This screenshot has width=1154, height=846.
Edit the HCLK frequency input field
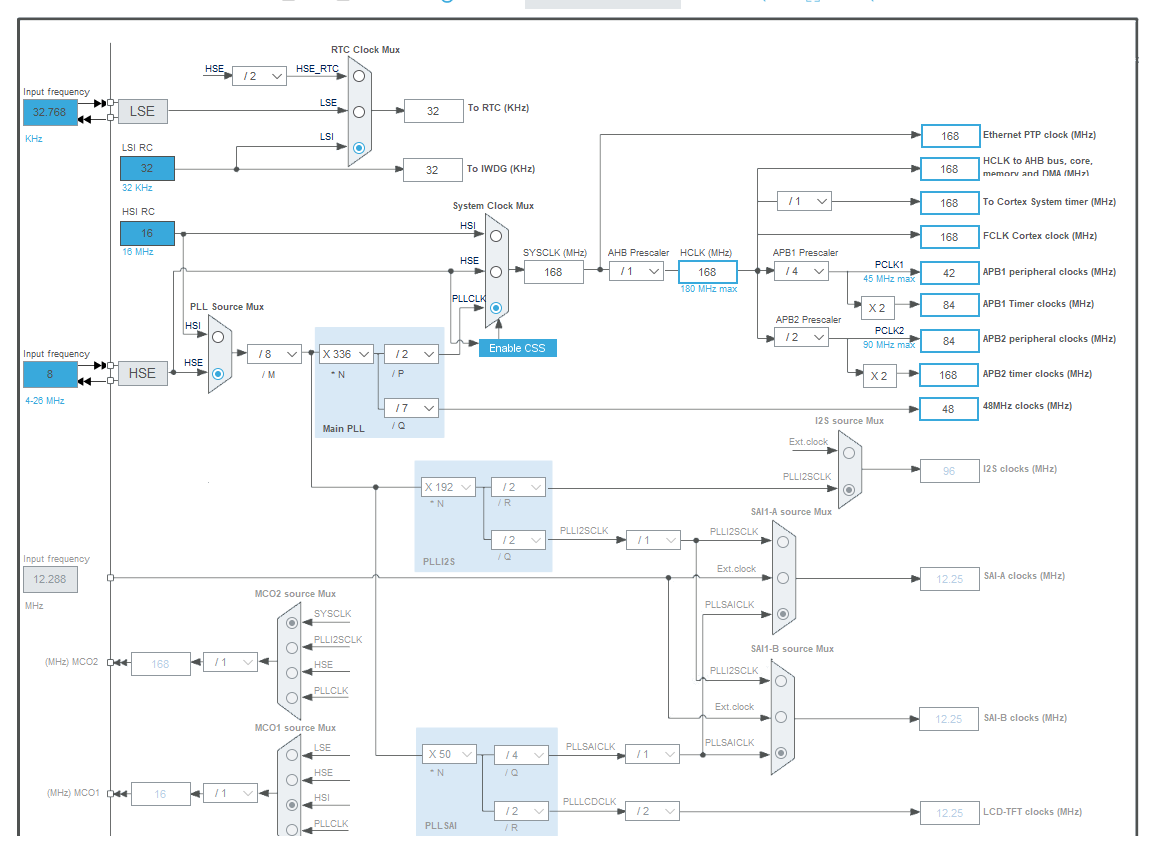(707, 271)
